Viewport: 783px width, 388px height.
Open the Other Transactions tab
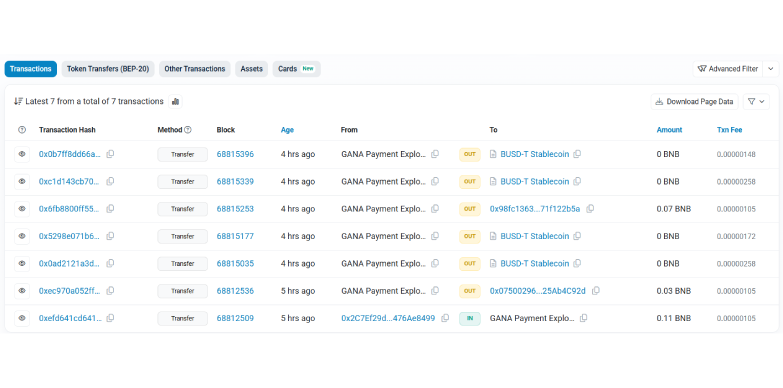tap(195, 69)
